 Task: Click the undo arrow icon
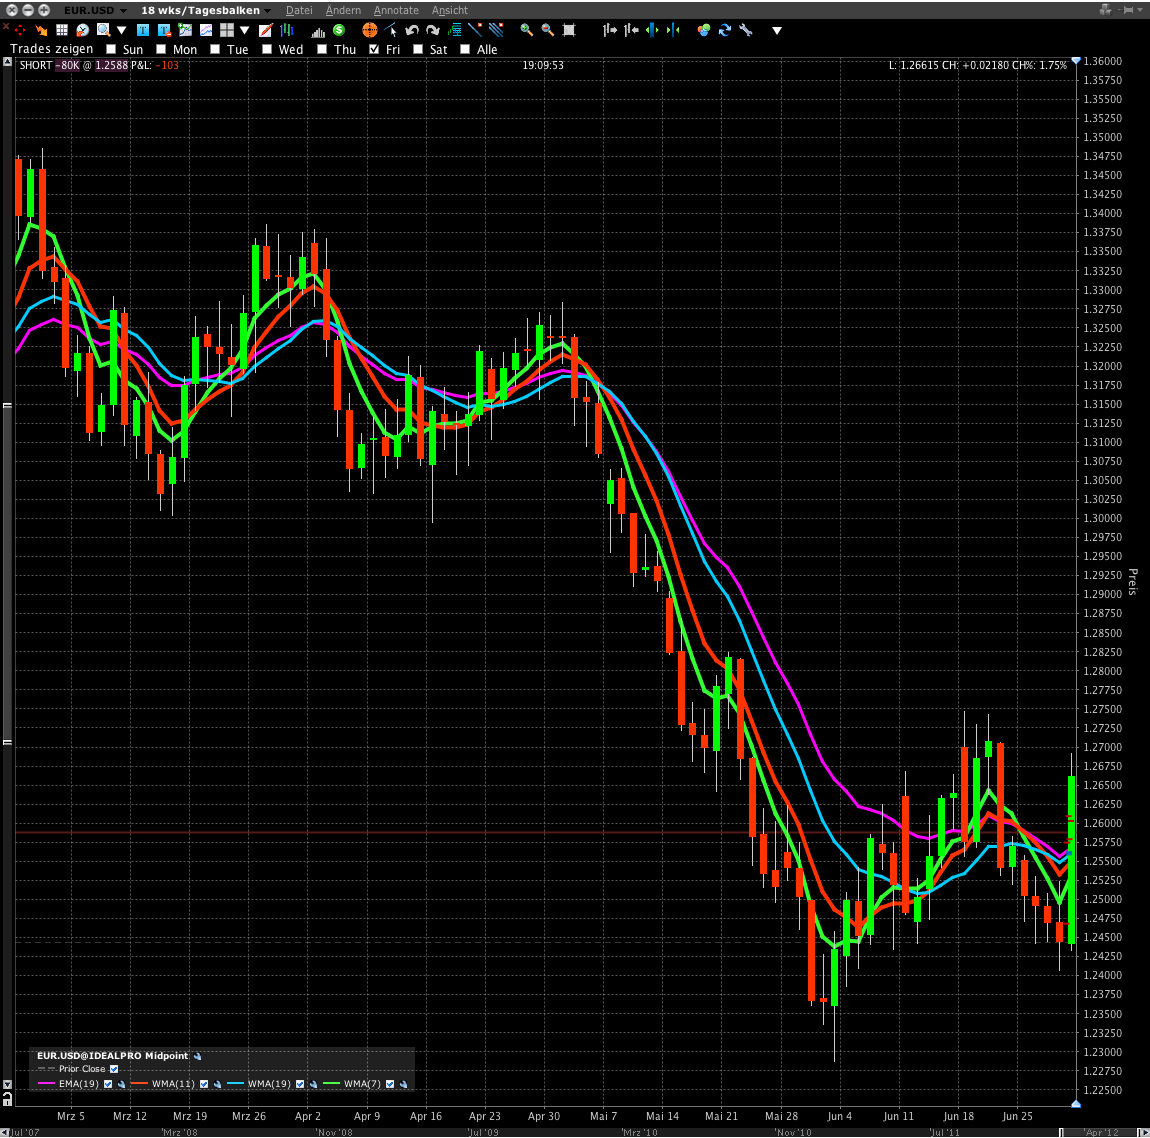pyautogui.click(x=412, y=30)
